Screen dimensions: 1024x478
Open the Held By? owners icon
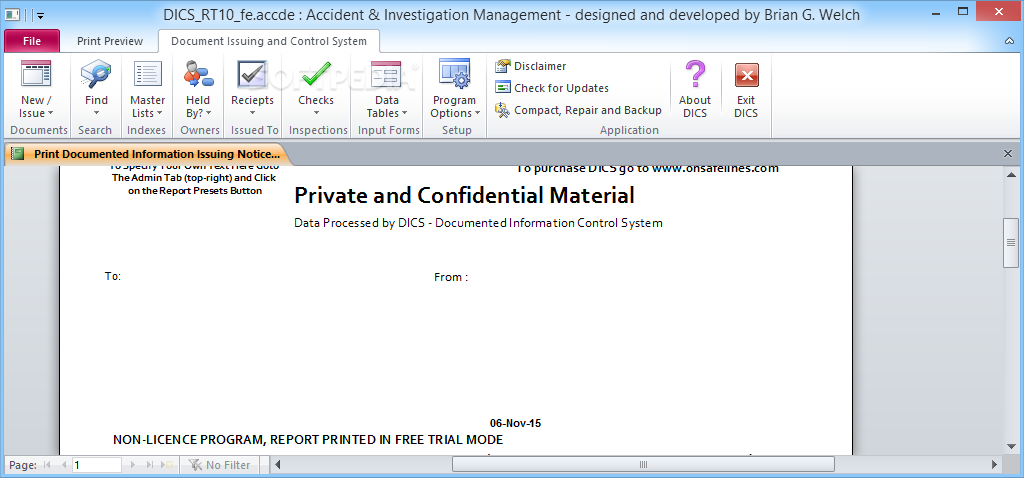[x=198, y=74]
